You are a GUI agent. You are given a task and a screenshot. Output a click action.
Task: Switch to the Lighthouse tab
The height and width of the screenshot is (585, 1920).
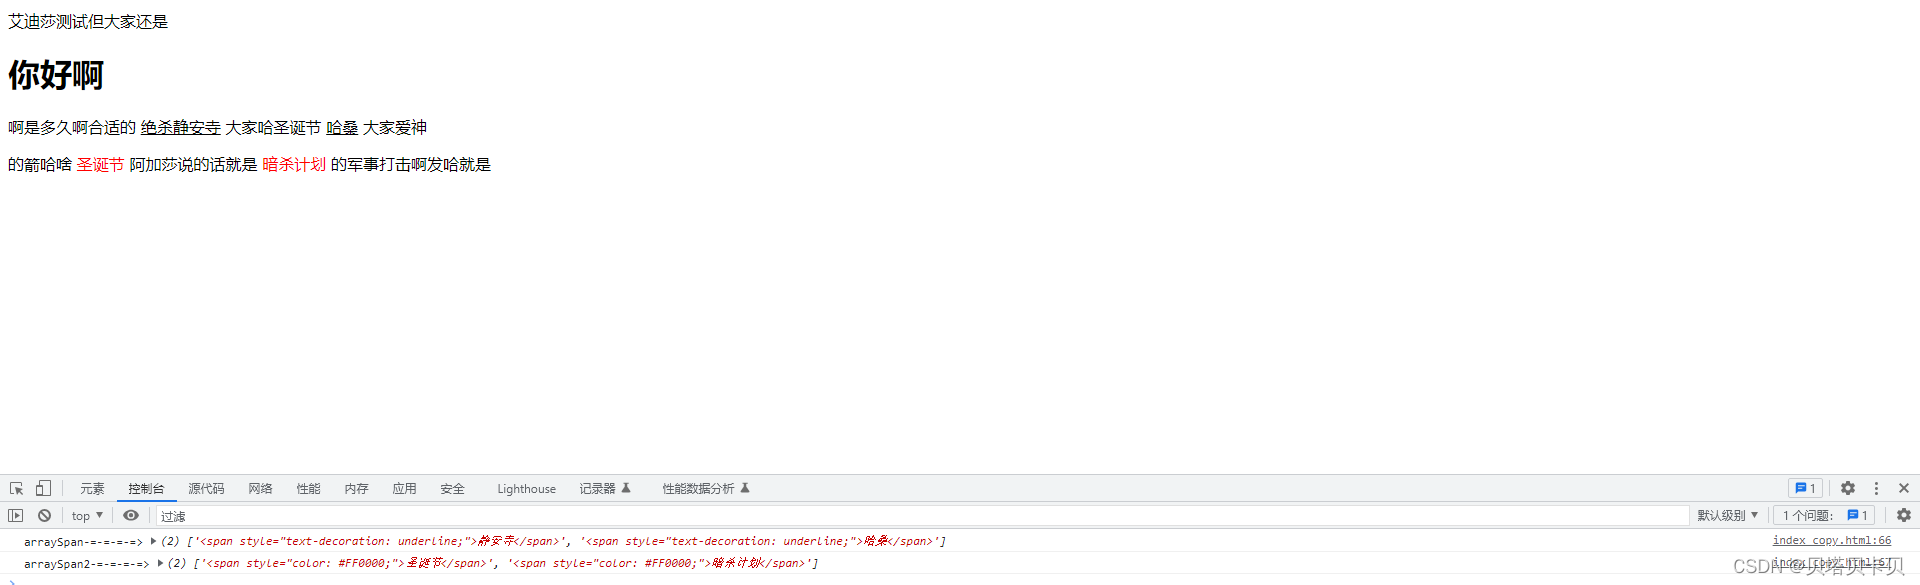pos(526,488)
